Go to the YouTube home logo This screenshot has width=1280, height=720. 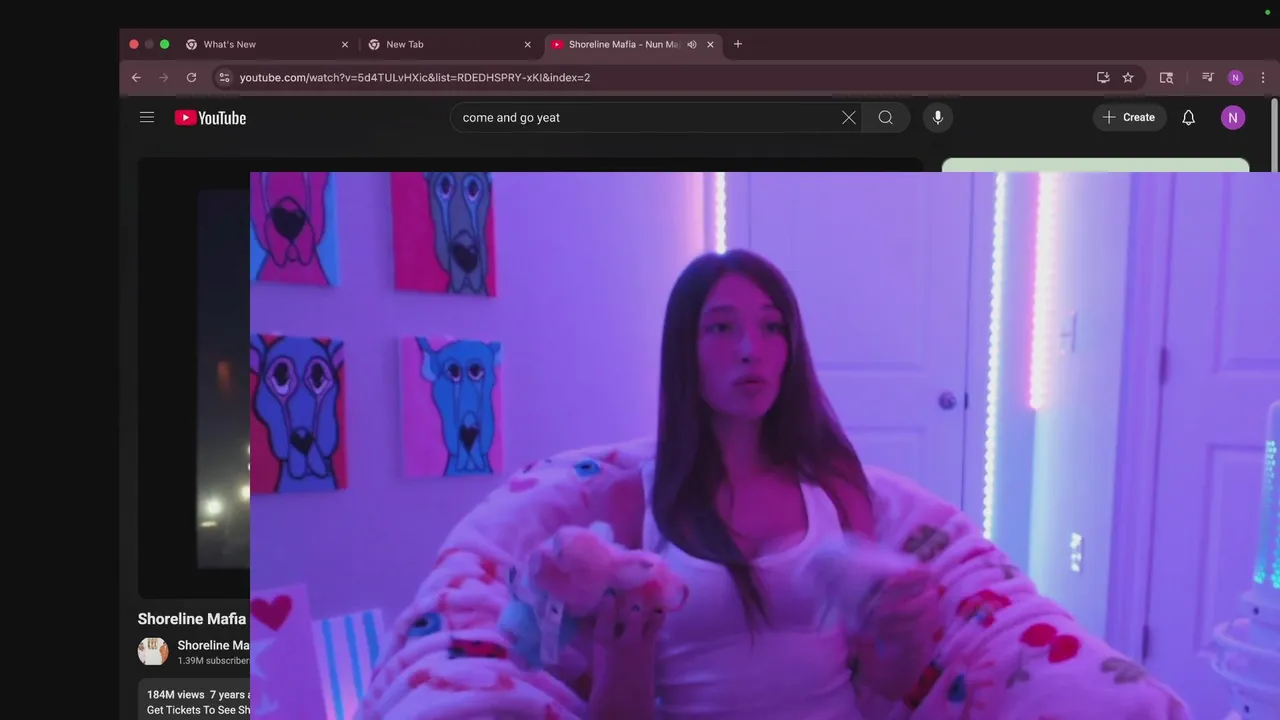tap(210, 118)
